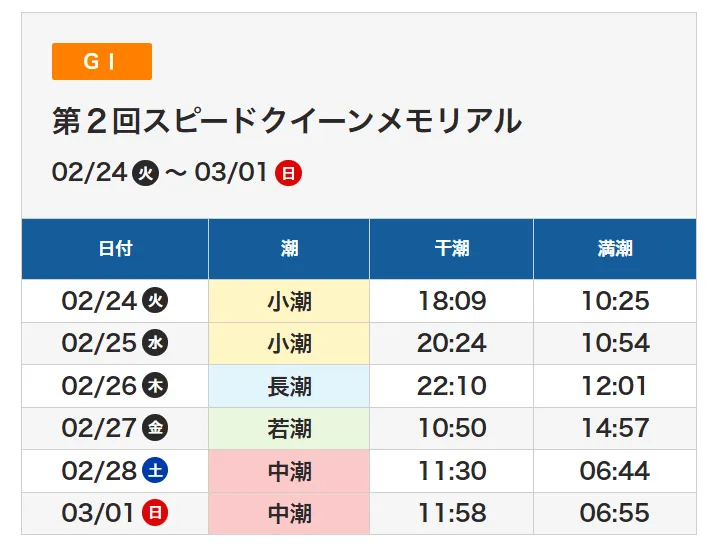Click the 干潮 column header
The width and height of the screenshot is (715, 547).
click(451, 248)
